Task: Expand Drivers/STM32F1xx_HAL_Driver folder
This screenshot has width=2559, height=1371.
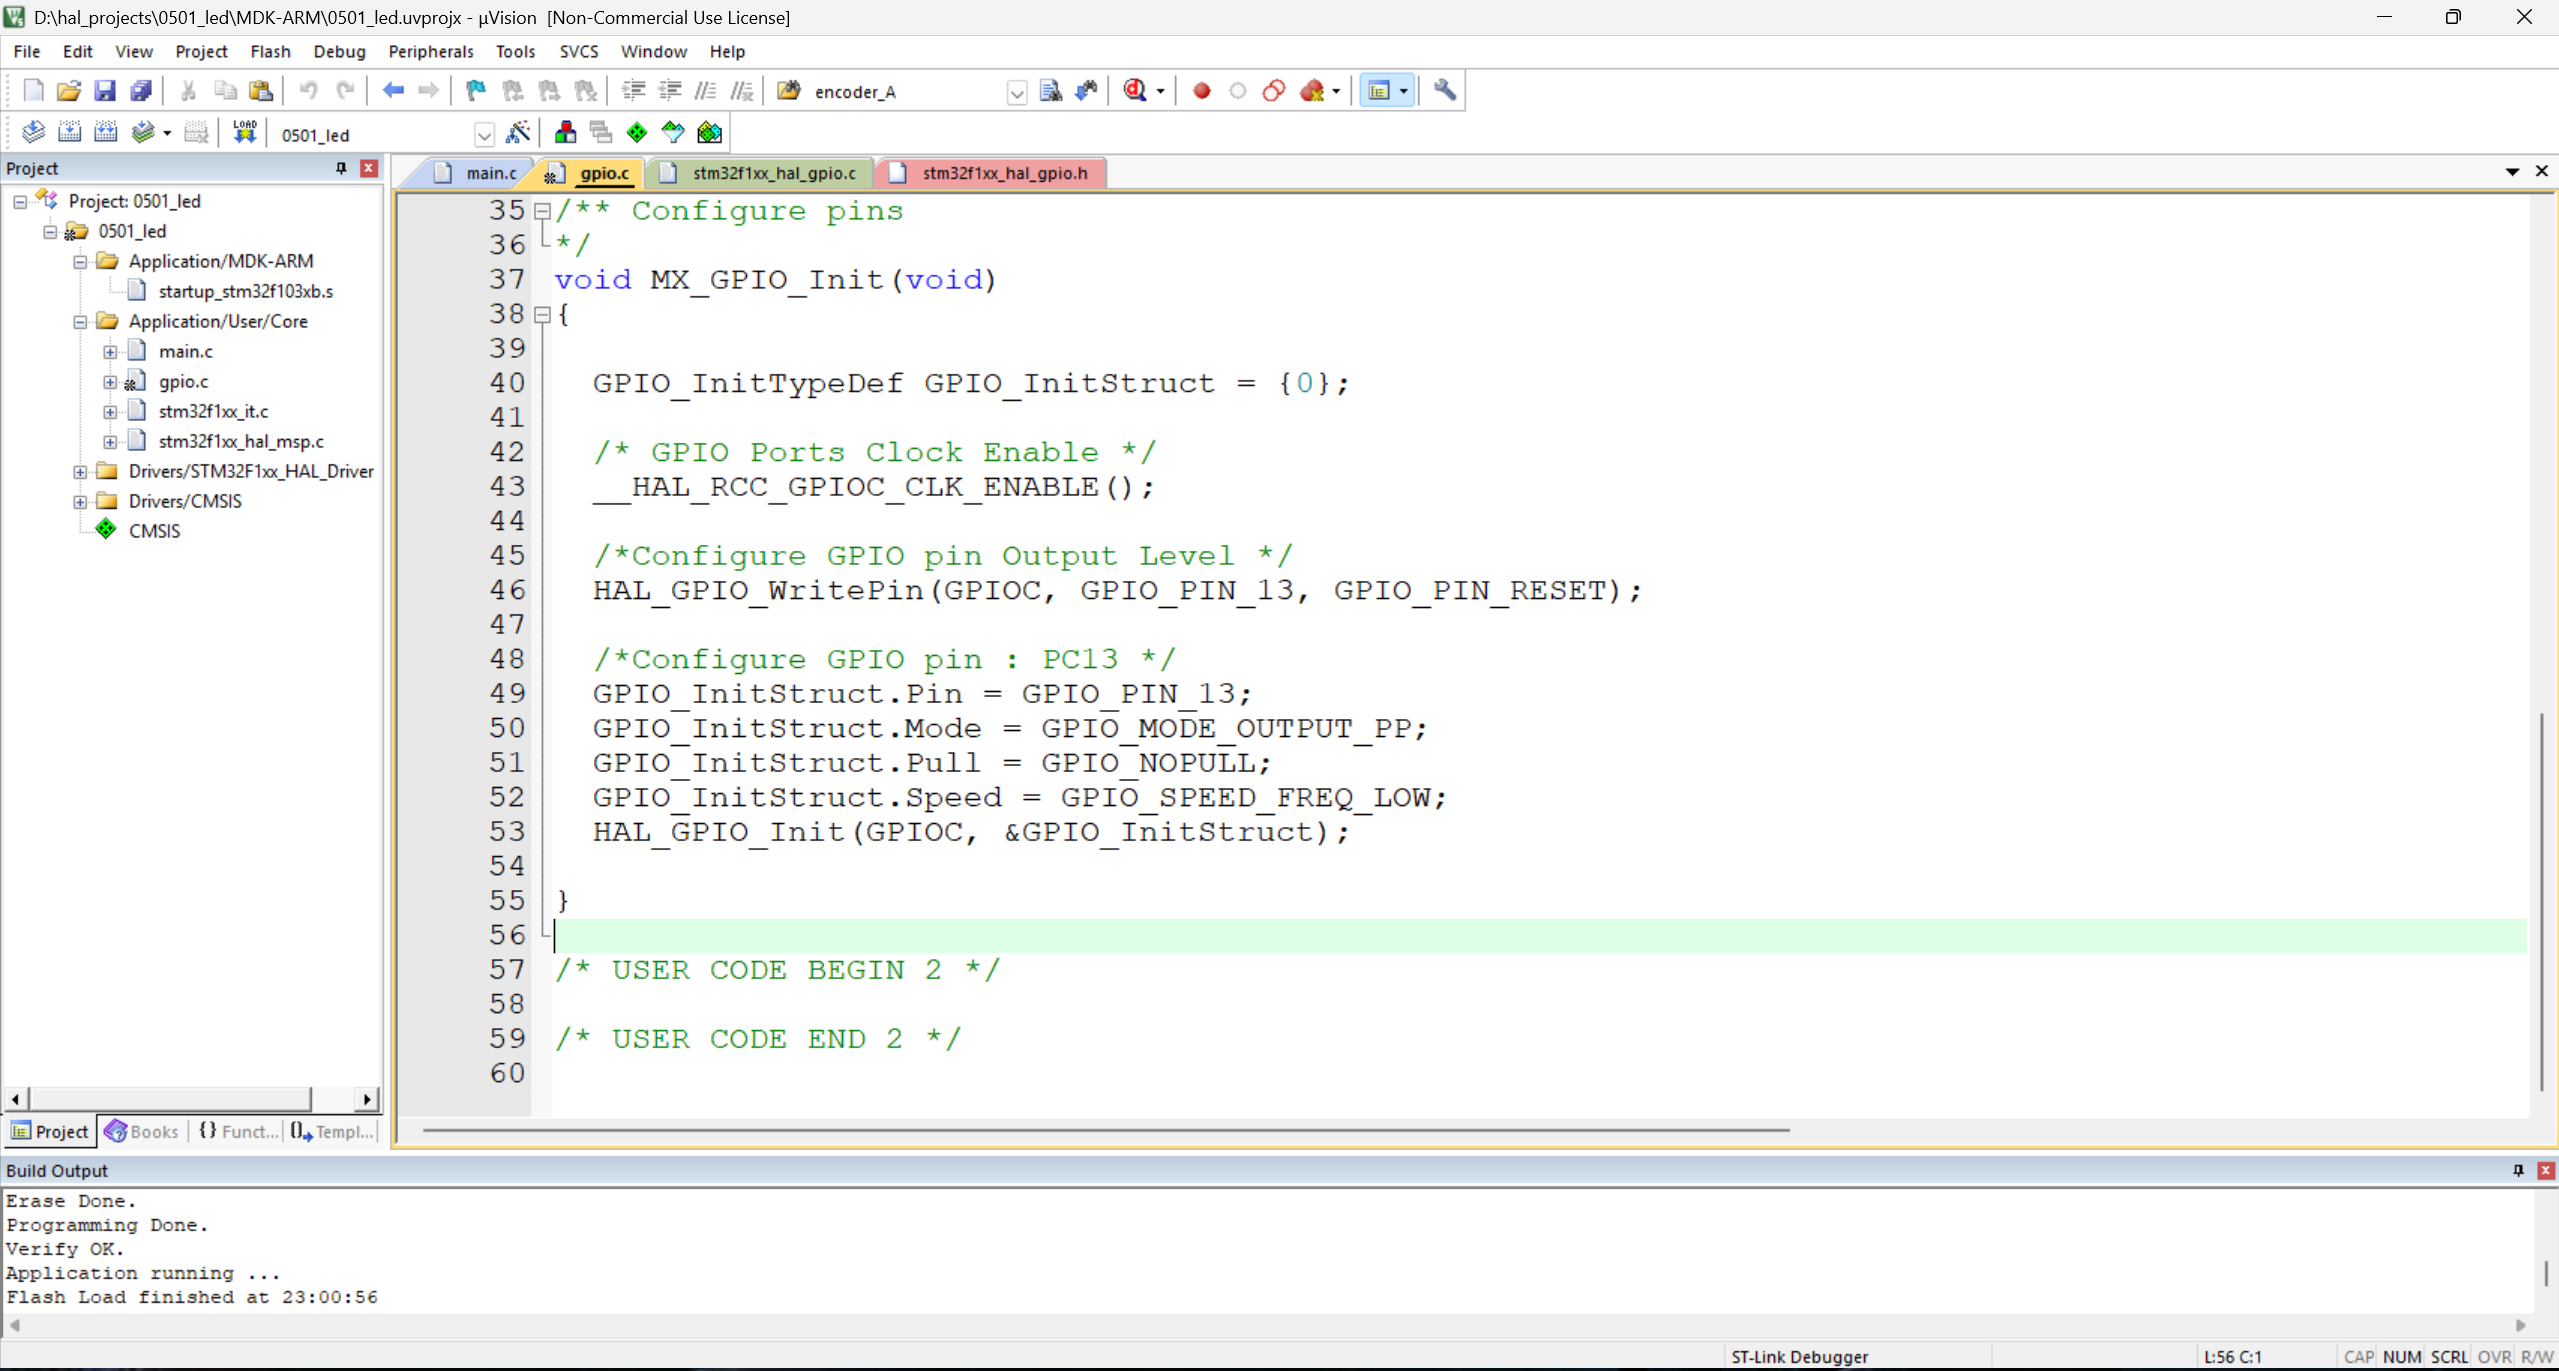Action: 80,472
